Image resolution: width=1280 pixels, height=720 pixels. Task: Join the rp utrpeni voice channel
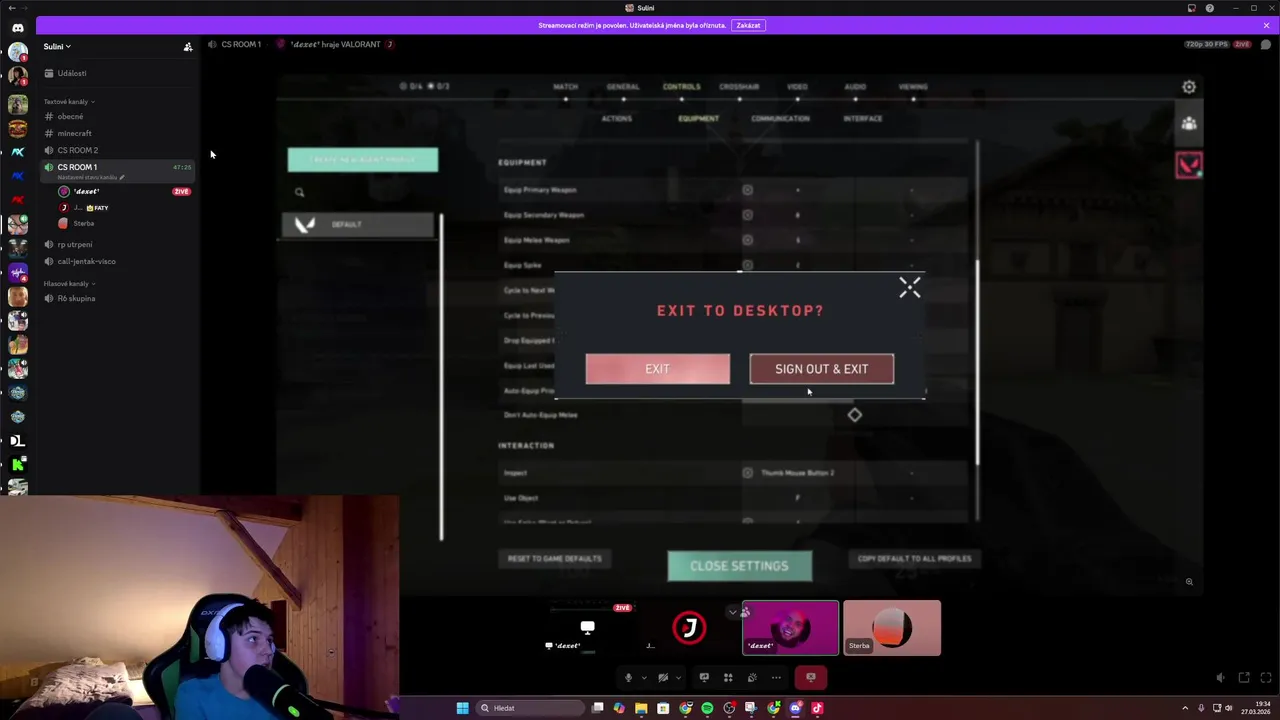click(74, 245)
